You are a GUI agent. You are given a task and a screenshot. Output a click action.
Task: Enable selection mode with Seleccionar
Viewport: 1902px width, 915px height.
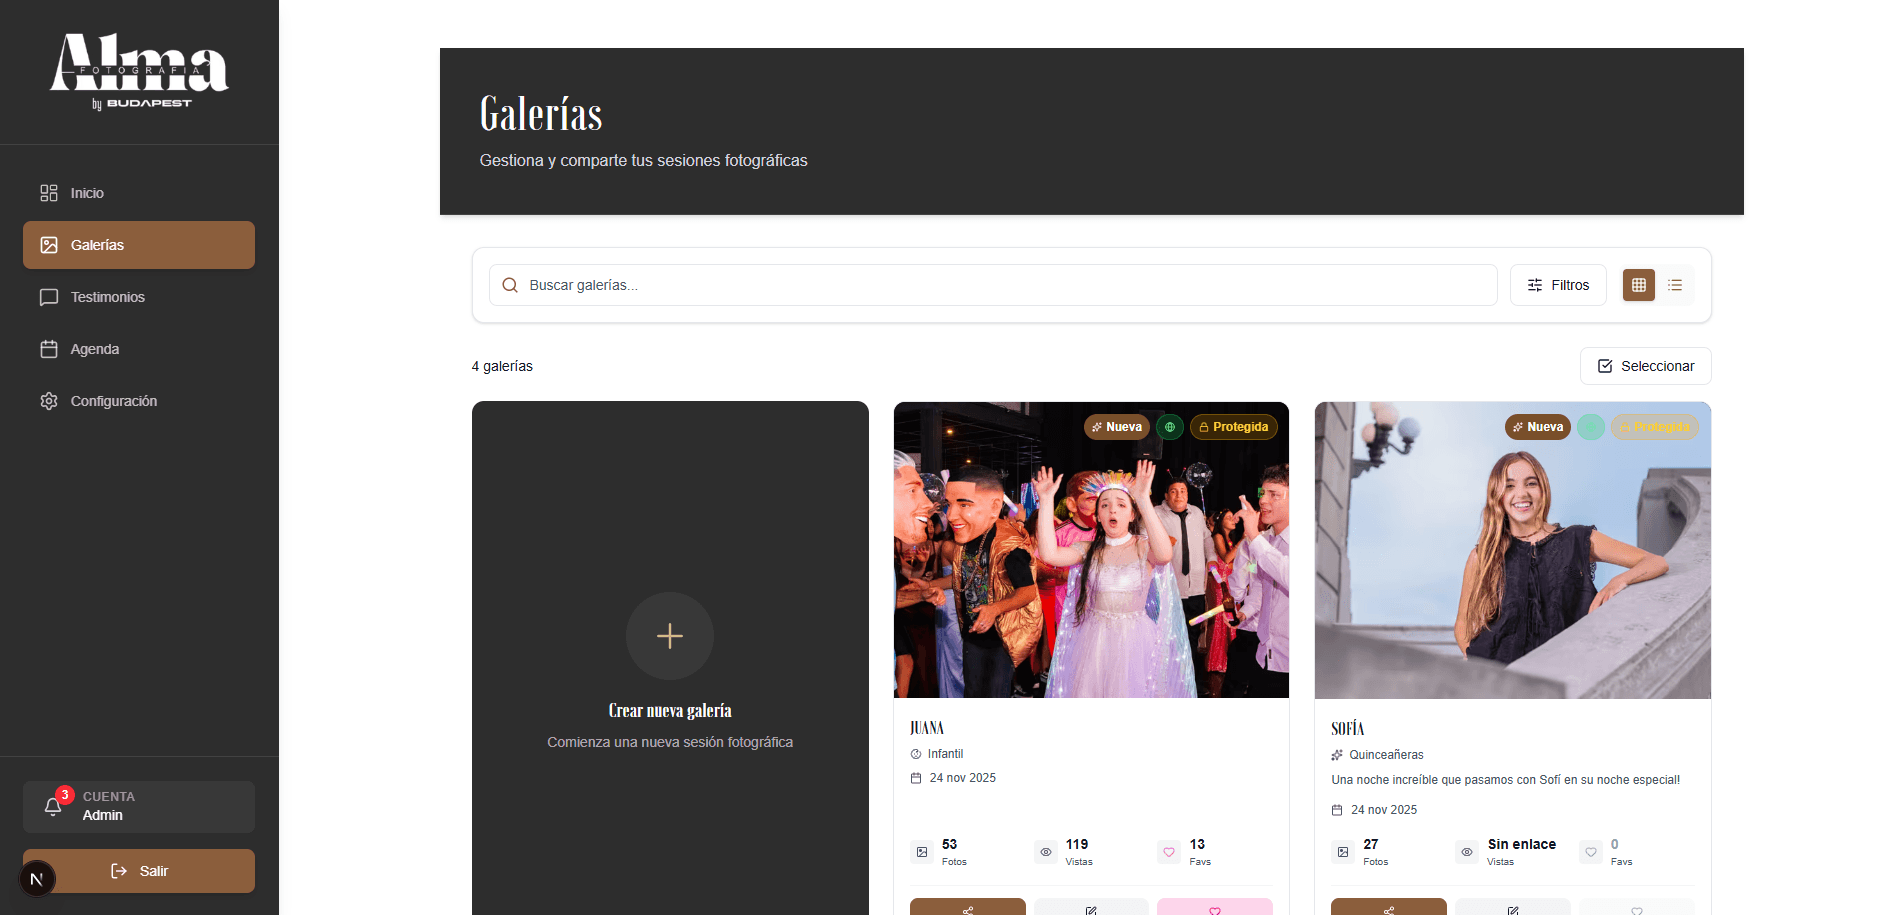(x=1645, y=366)
